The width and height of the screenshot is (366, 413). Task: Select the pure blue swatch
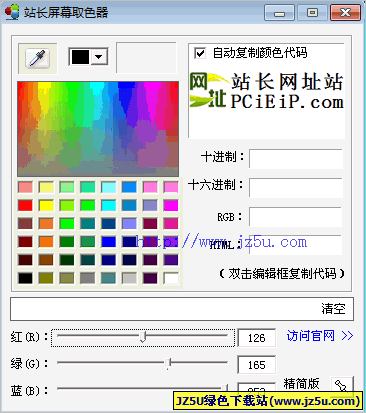(x=108, y=242)
